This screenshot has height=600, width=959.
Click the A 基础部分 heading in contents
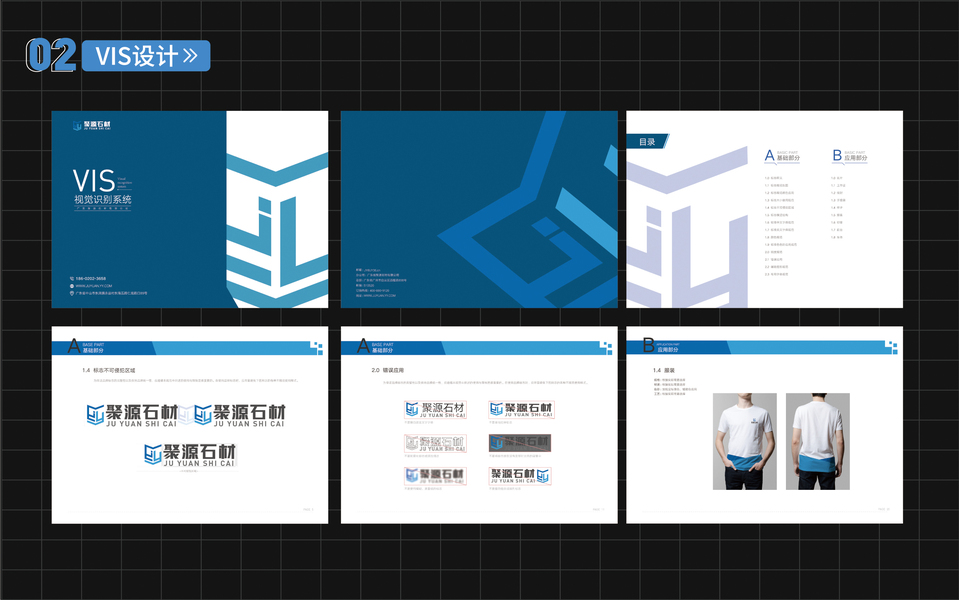point(782,156)
